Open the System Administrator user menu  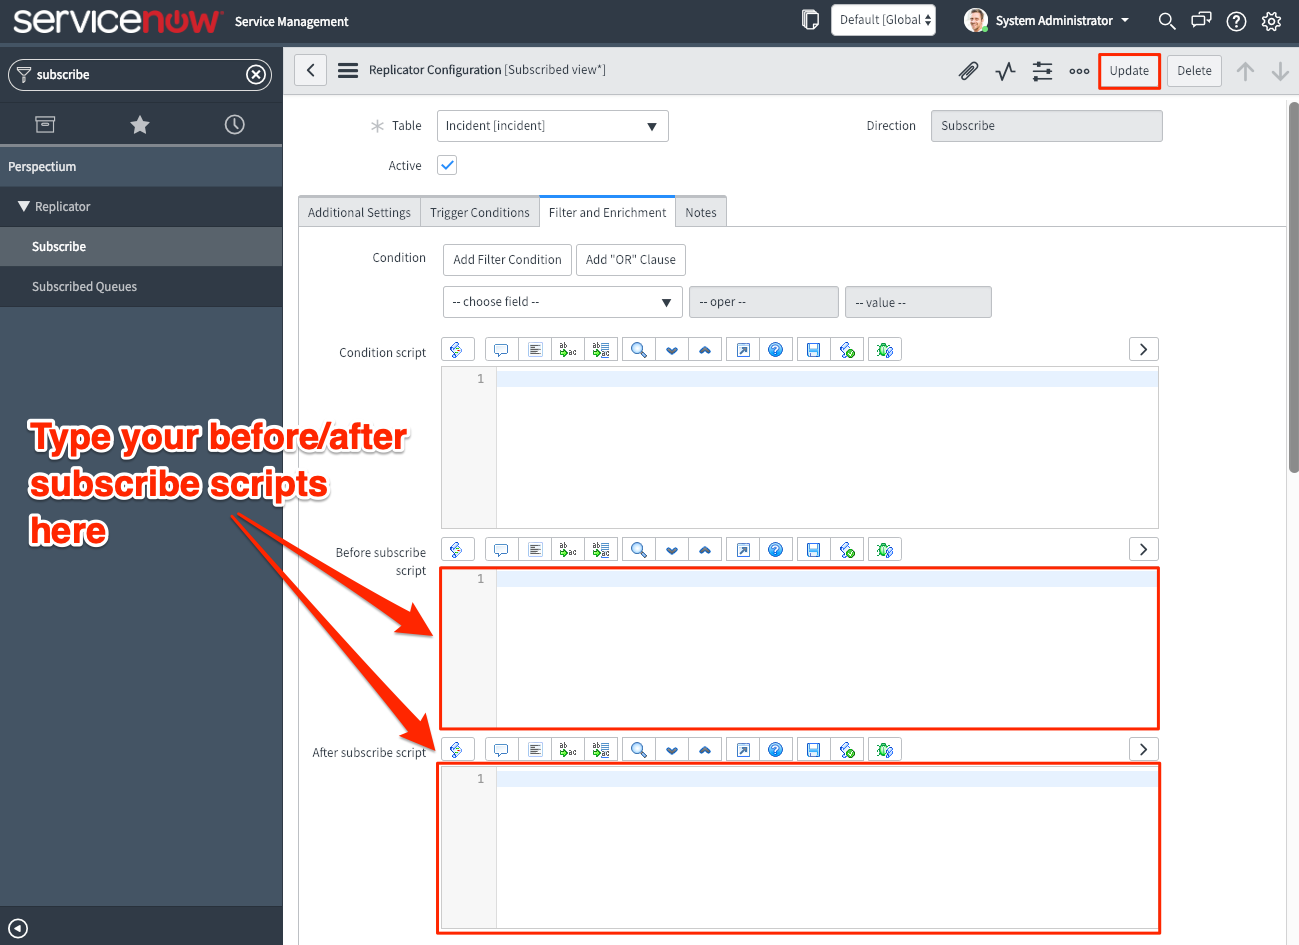[x=1047, y=20]
